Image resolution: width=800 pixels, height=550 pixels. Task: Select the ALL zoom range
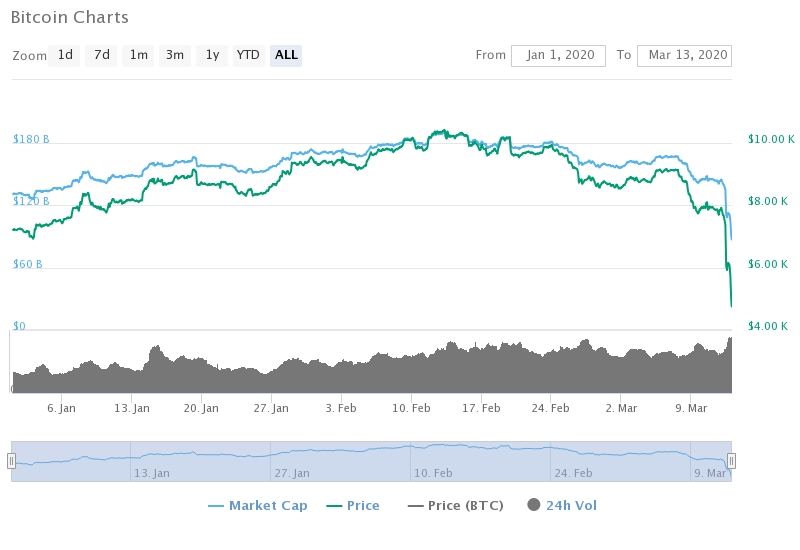(x=286, y=55)
